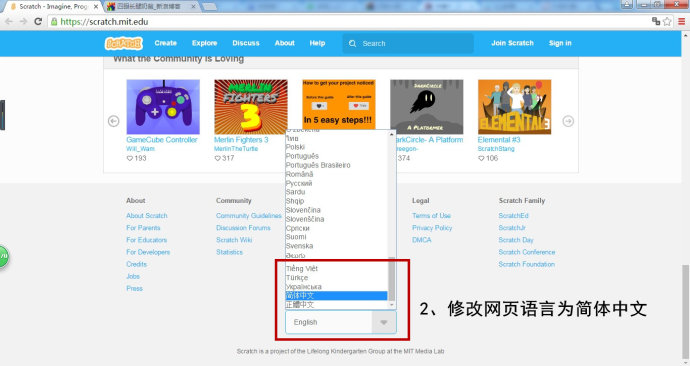
Task: Click the search magnifier icon
Action: [352, 44]
